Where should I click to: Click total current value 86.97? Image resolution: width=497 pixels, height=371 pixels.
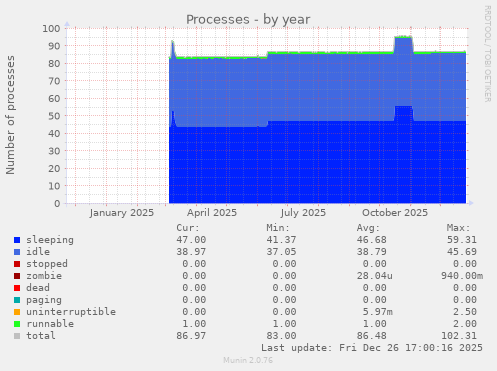[191, 336]
